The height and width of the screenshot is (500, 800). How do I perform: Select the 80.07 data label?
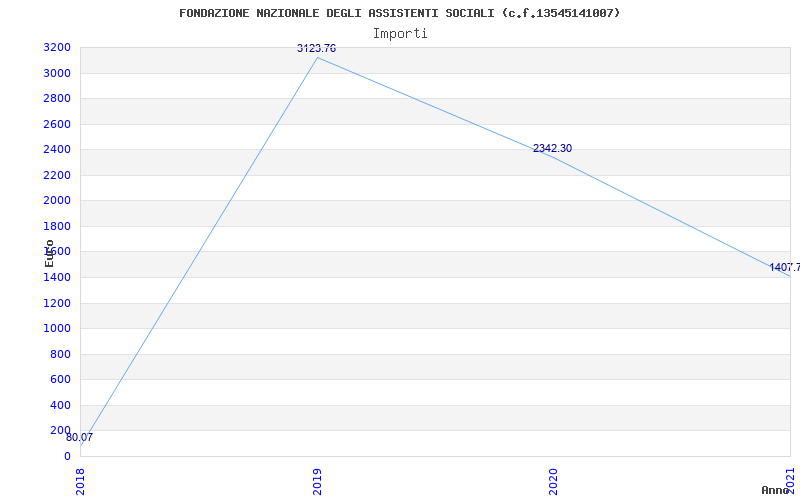tap(79, 437)
